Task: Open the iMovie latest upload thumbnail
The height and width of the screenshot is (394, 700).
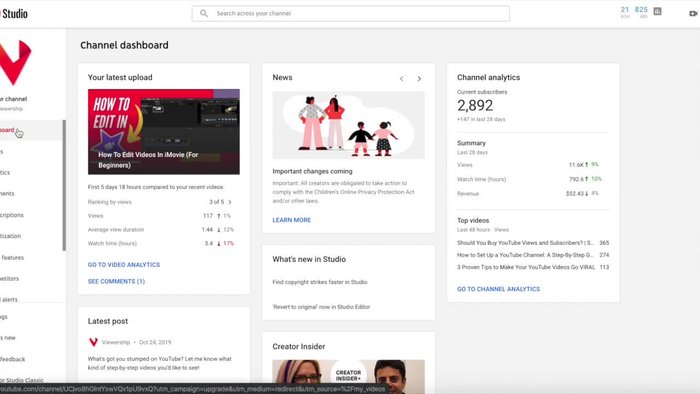Action: tap(163, 132)
